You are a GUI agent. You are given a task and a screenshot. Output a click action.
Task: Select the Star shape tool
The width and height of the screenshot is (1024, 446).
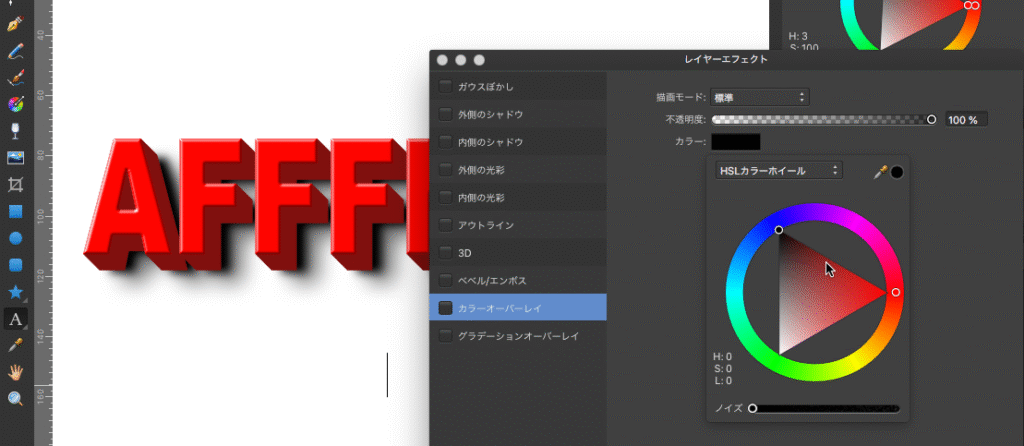tap(16, 292)
